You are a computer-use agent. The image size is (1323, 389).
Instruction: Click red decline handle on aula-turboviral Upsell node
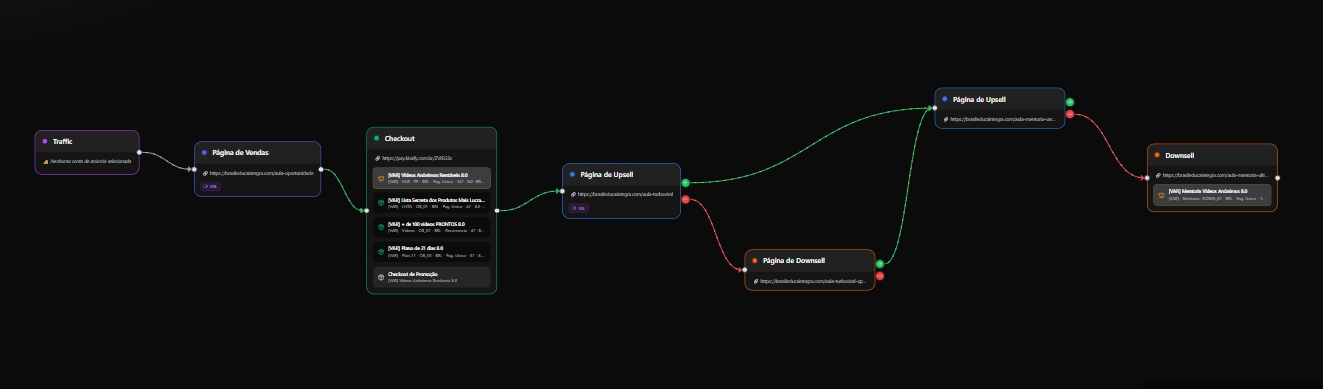coord(685,199)
